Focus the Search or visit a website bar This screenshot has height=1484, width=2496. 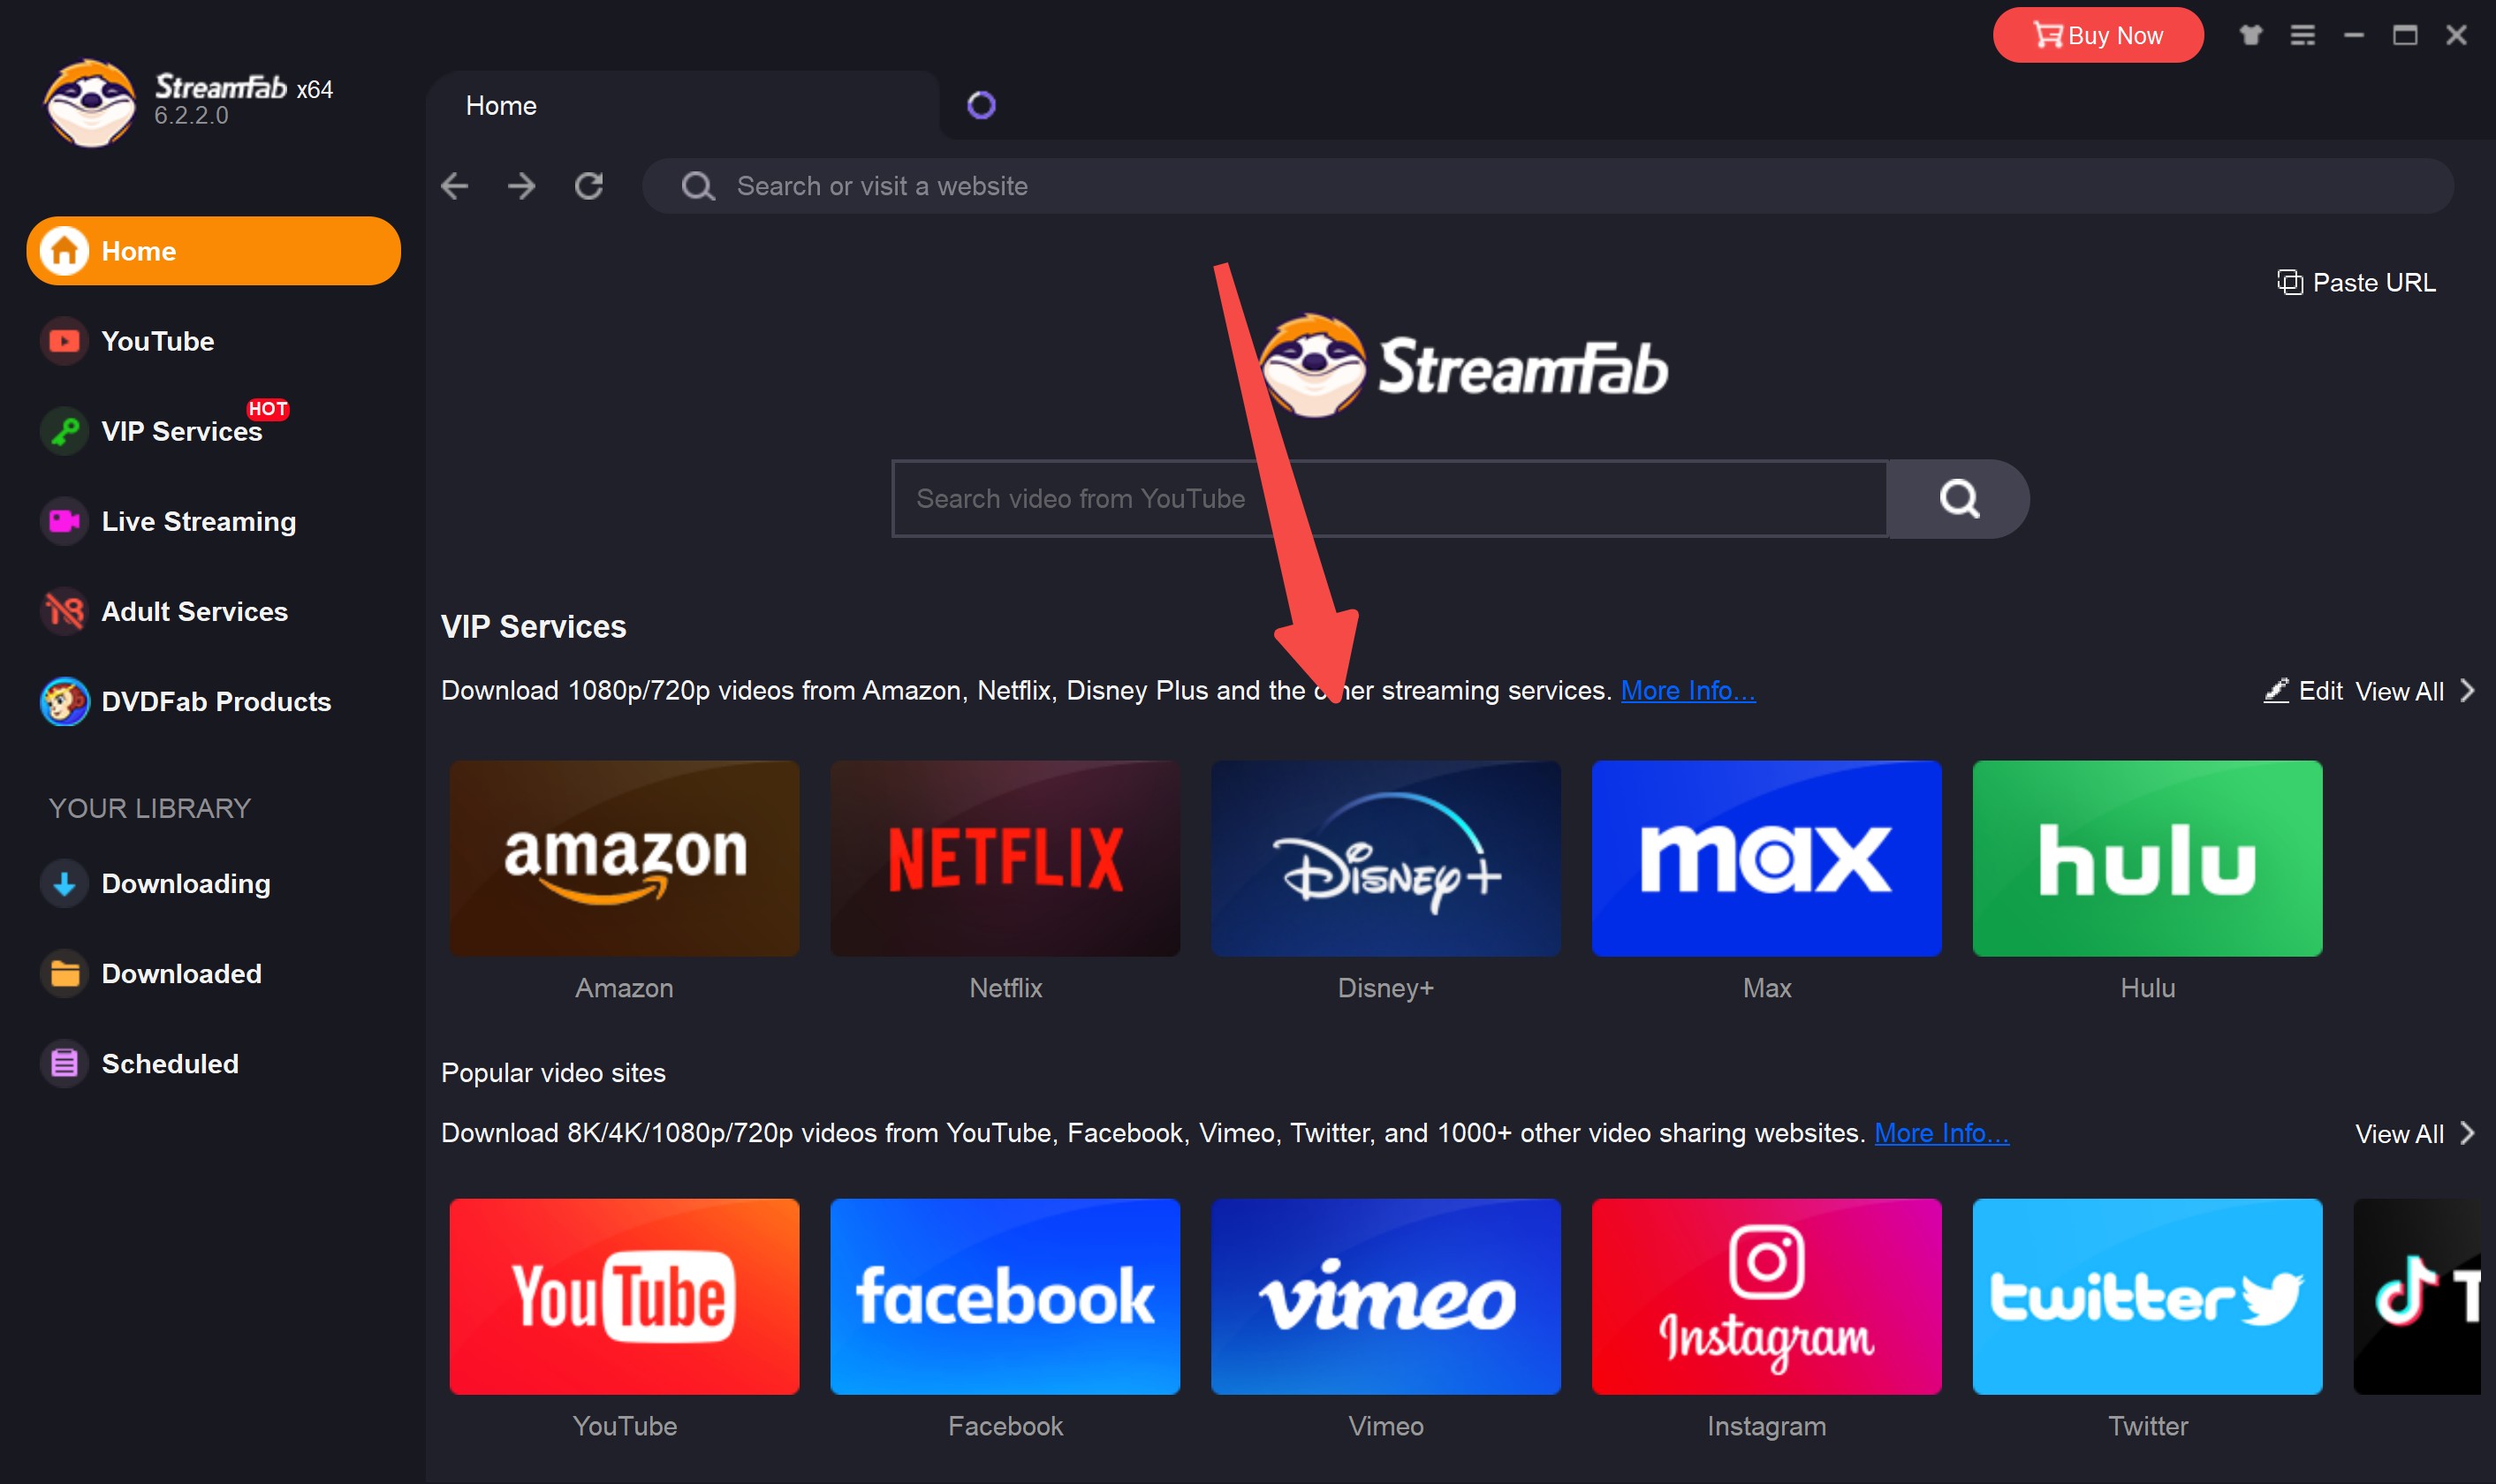1548,186
